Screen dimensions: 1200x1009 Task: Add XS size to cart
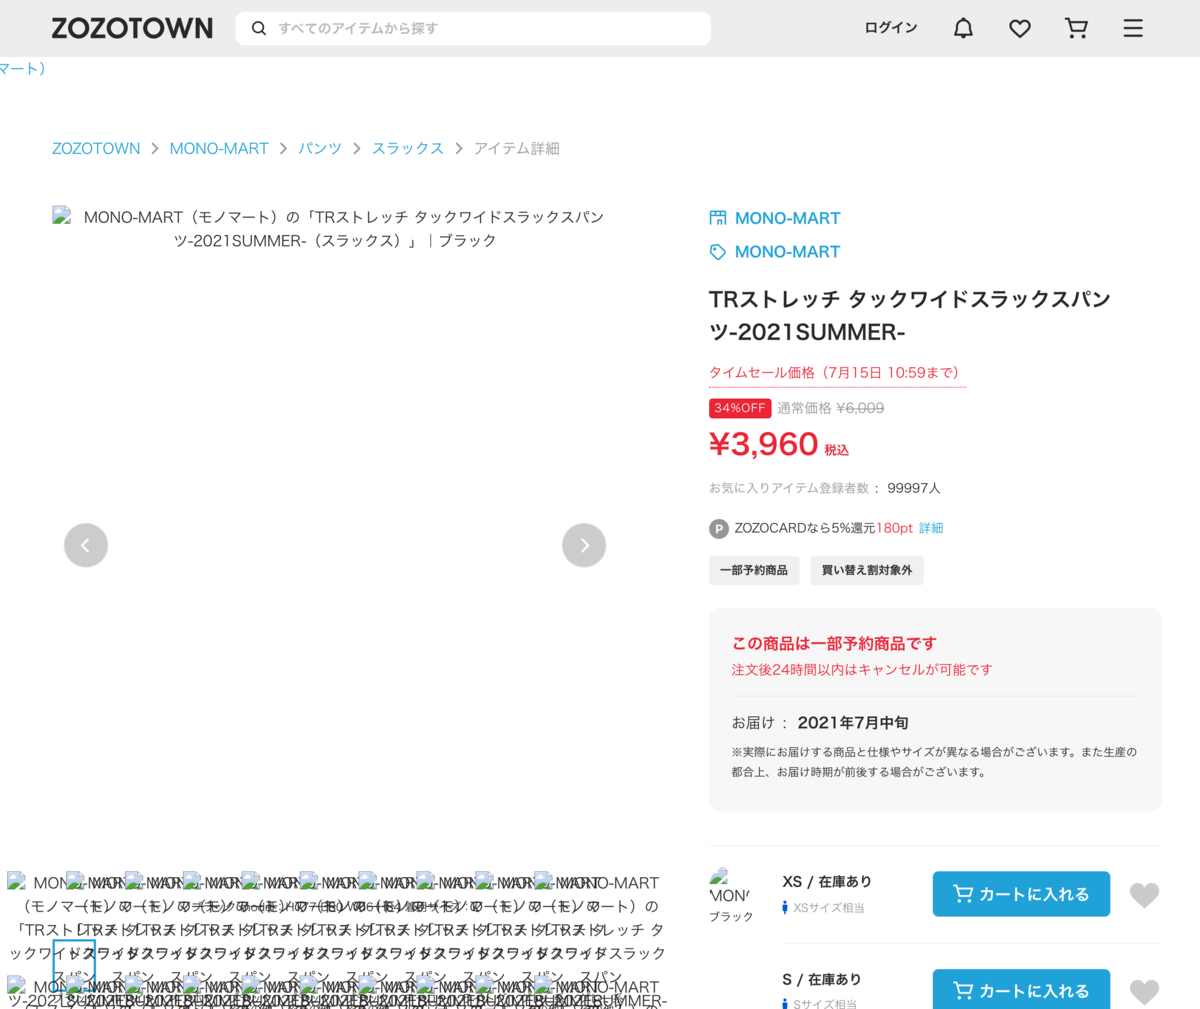pyautogui.click(x=1021, y=894)
